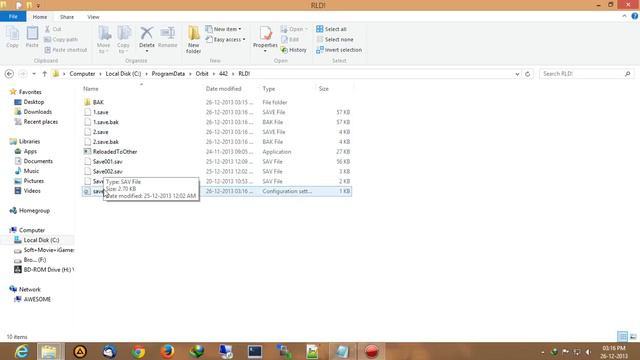Select BD-ROM Drive (H:) in sidebar
This screenshot has width=640, height=360.
pos(49,270)
